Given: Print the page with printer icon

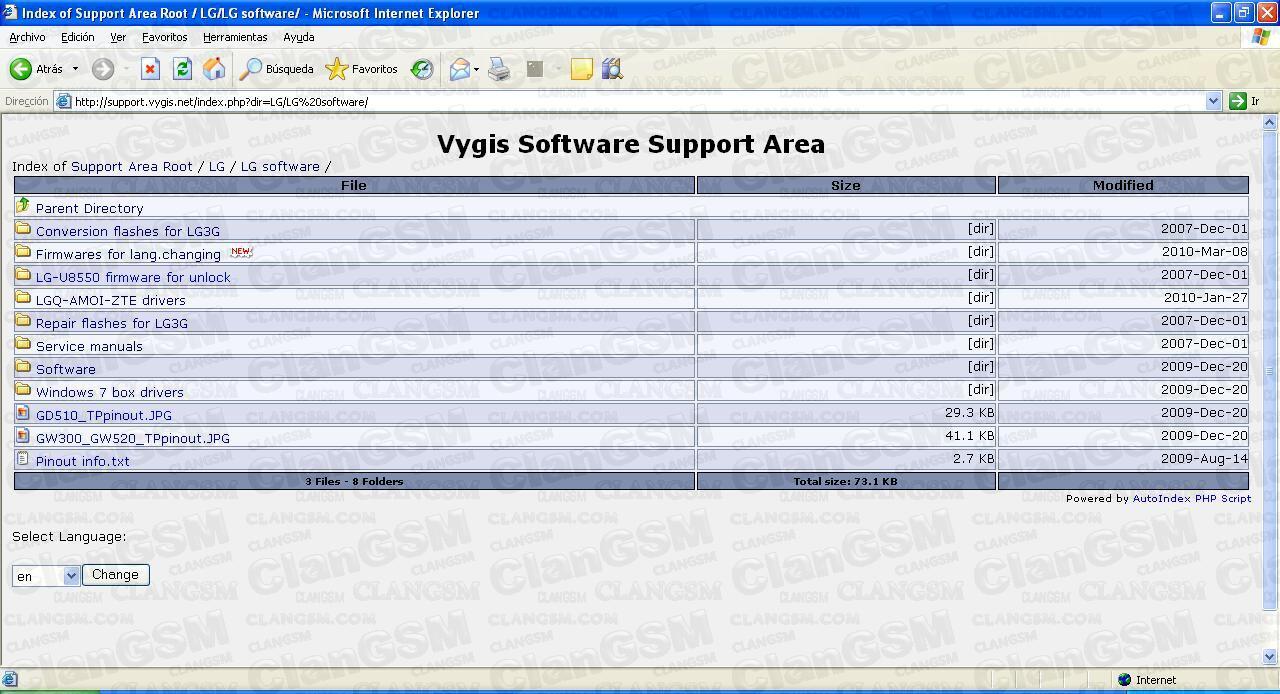Looking at the screenshot, I should 500,69.
